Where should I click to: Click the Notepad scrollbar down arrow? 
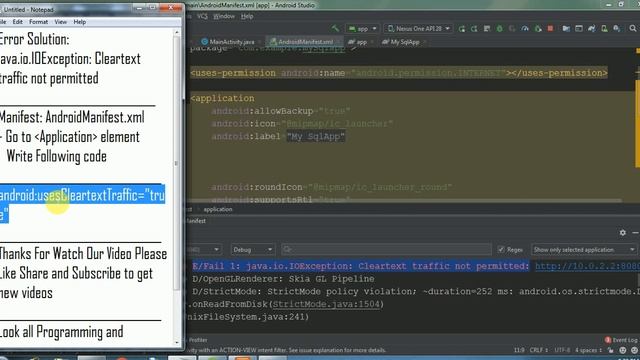[177, 342]
